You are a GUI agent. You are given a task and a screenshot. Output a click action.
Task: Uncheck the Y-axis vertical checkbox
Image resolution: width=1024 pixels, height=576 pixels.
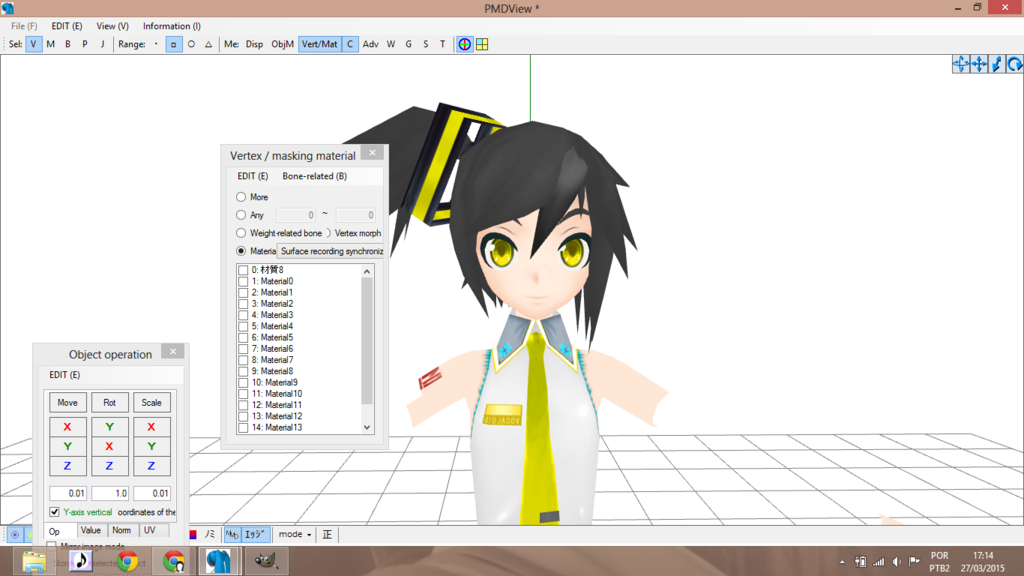[54, 512]
